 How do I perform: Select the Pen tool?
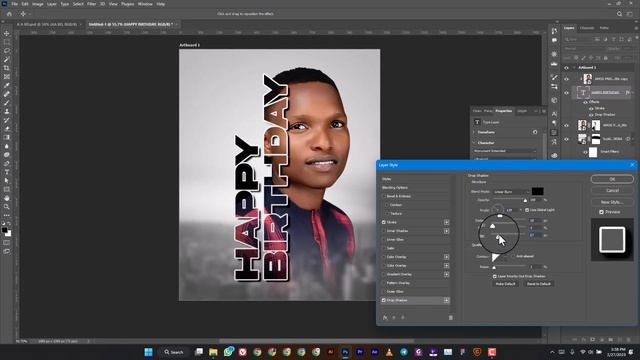pos(7,163)
